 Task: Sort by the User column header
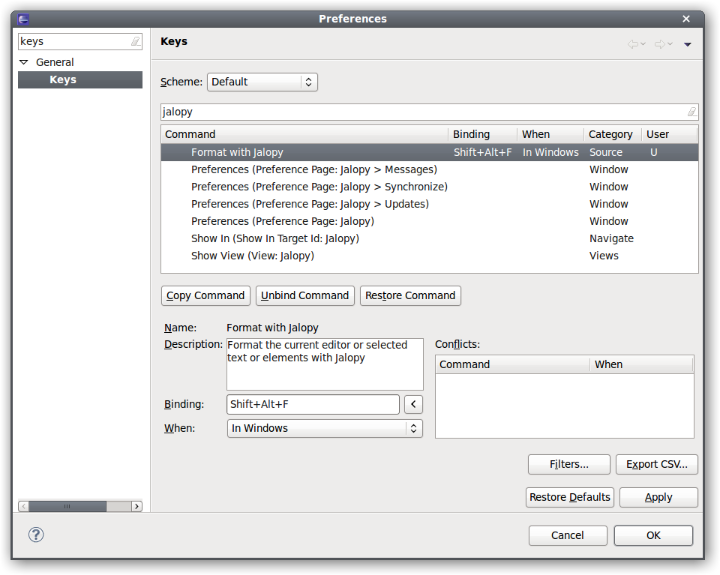point(669,134)
